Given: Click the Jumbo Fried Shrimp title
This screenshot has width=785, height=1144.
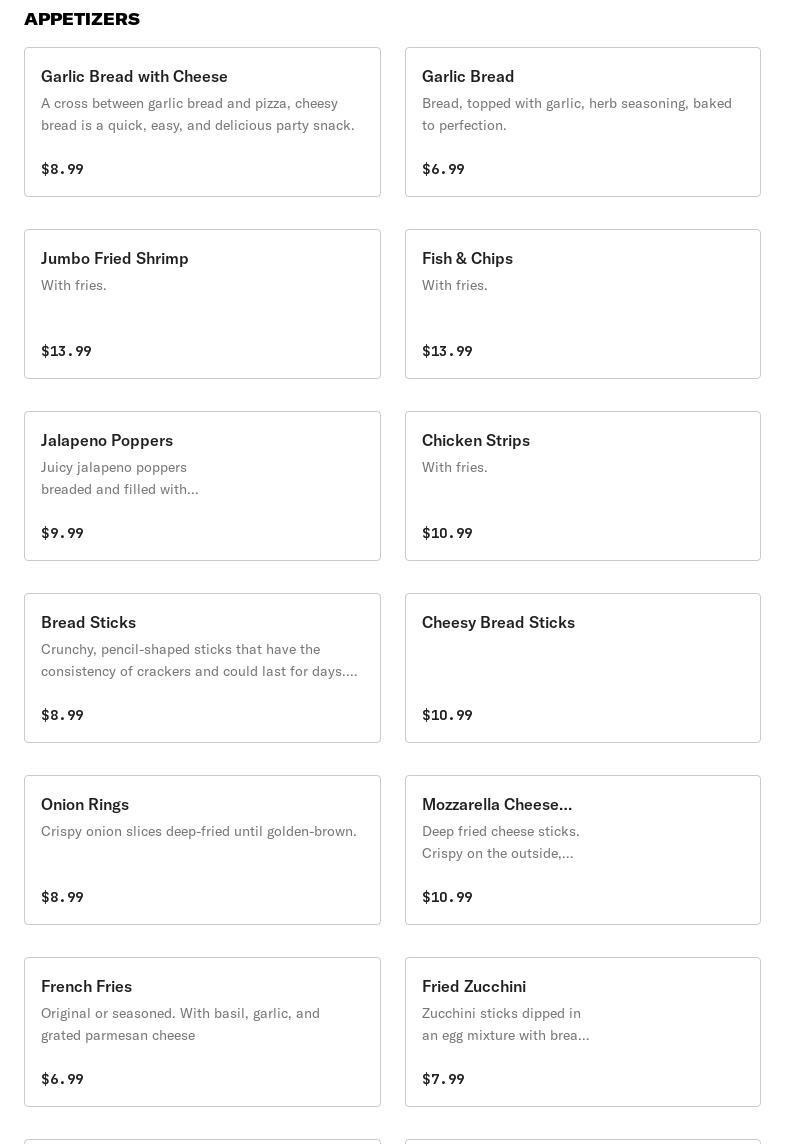Looking at the screenshot, I should pos(115,258).
